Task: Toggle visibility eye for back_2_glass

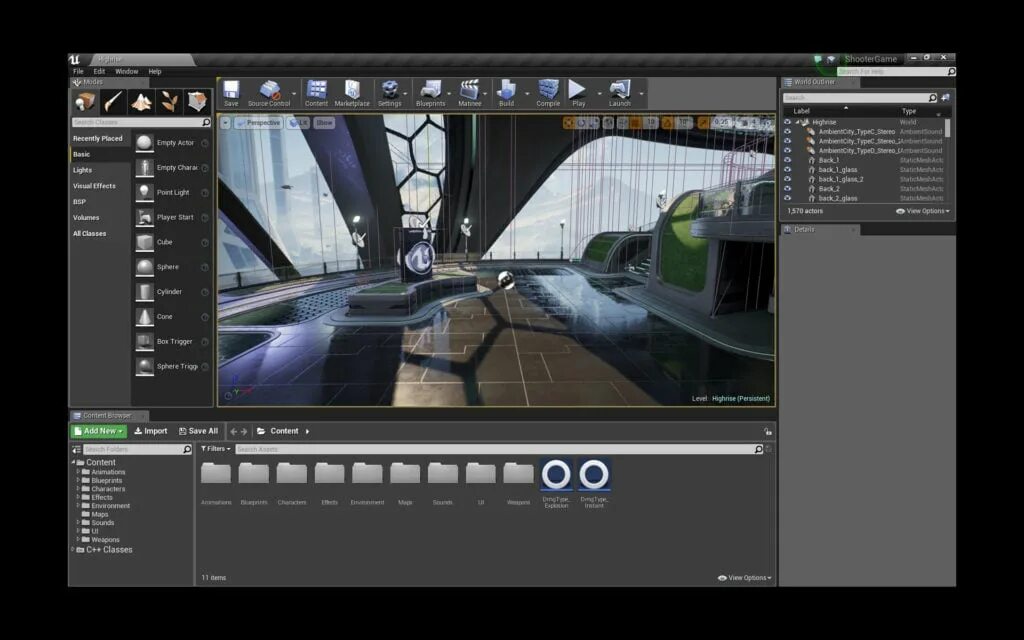Action: point(787,198)
